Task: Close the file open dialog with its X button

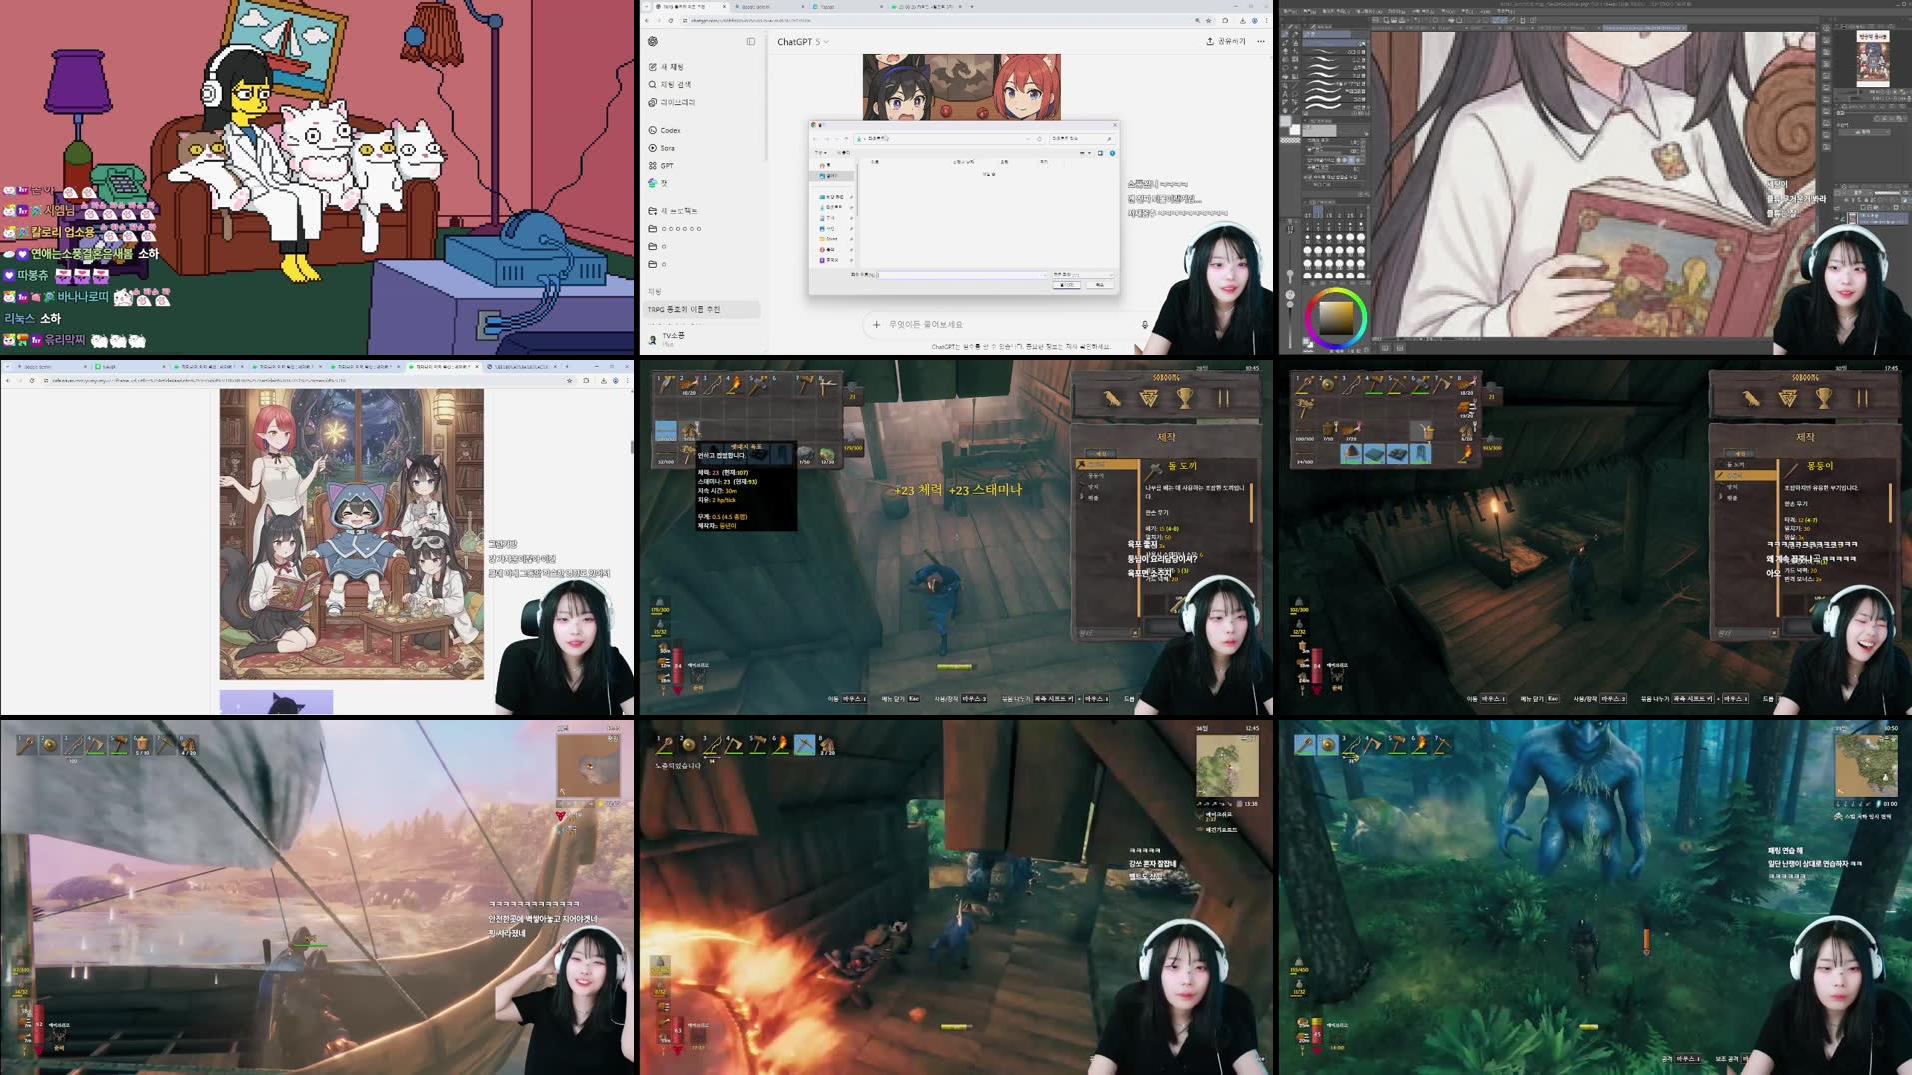Action: [1114, 125]
